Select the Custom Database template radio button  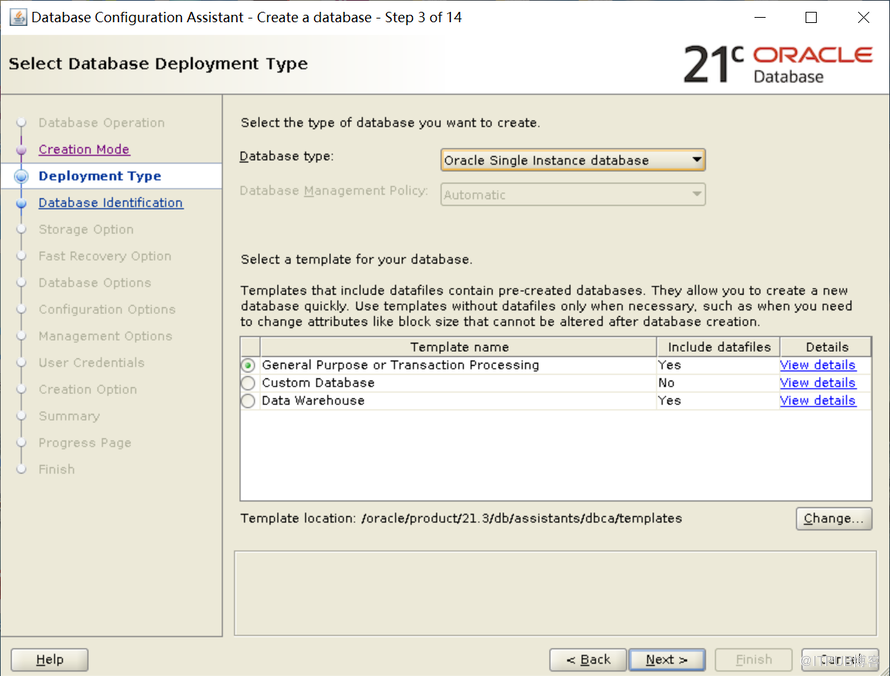click(248, 383)
